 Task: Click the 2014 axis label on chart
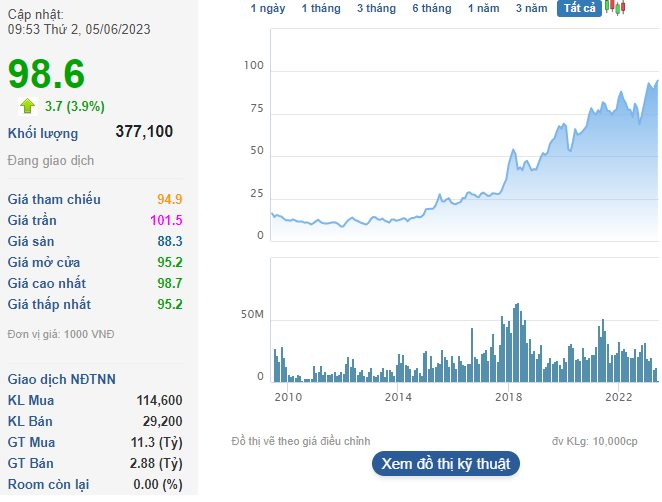[x=398, y=398]
